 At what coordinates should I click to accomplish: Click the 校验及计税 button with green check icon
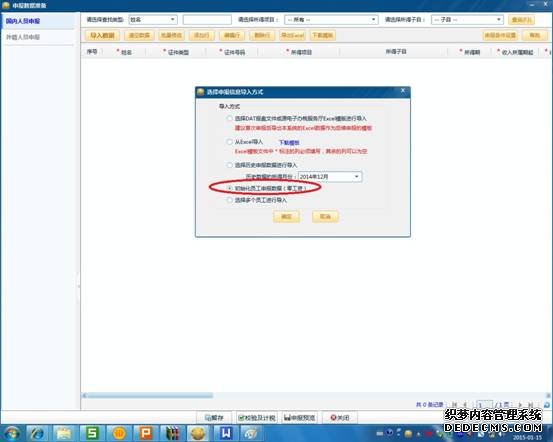point(257,418)
